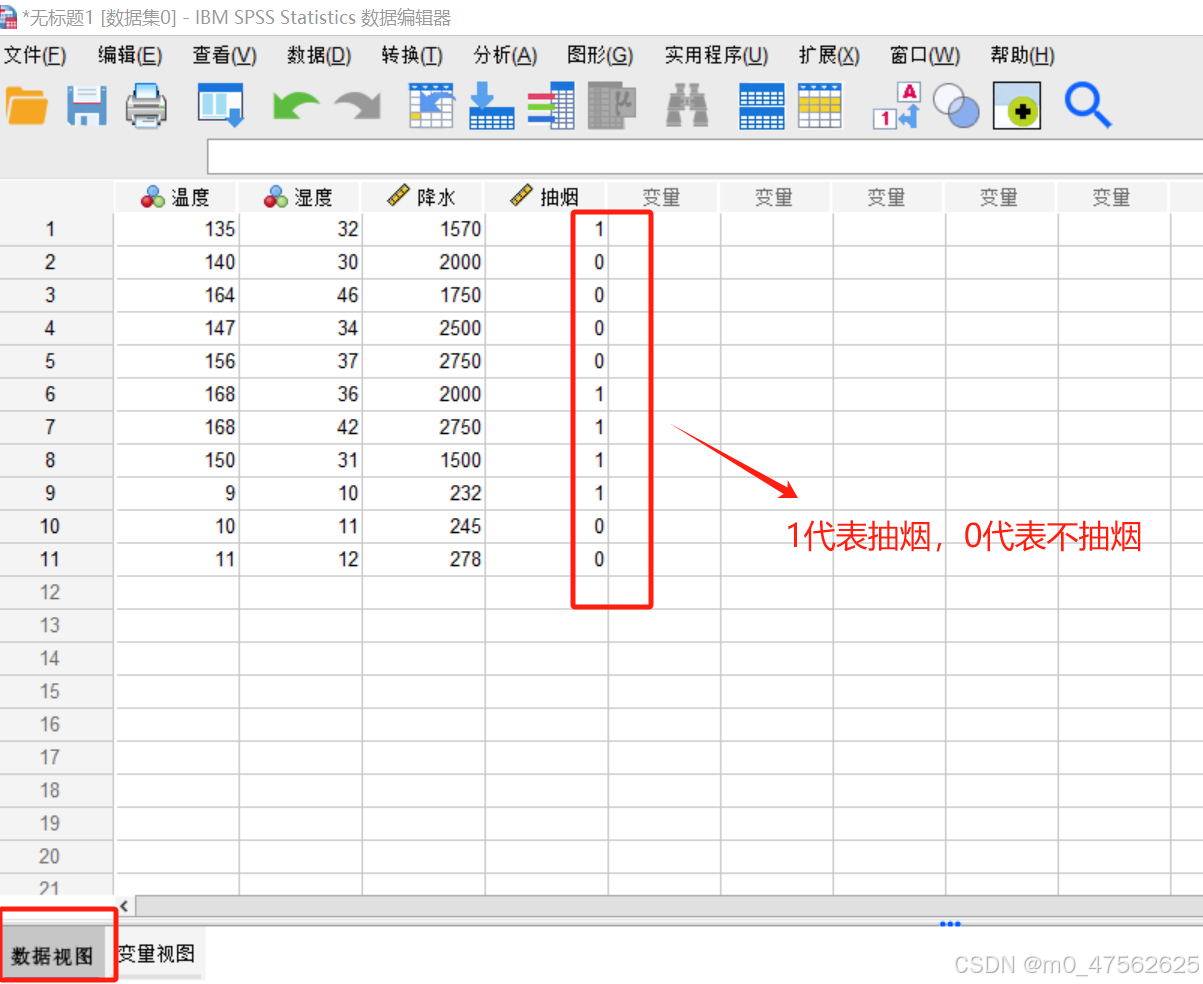Click the 温度 cell containing 135
The width and height of the screenshot is (1203, 984).
(x=176, y=229)
